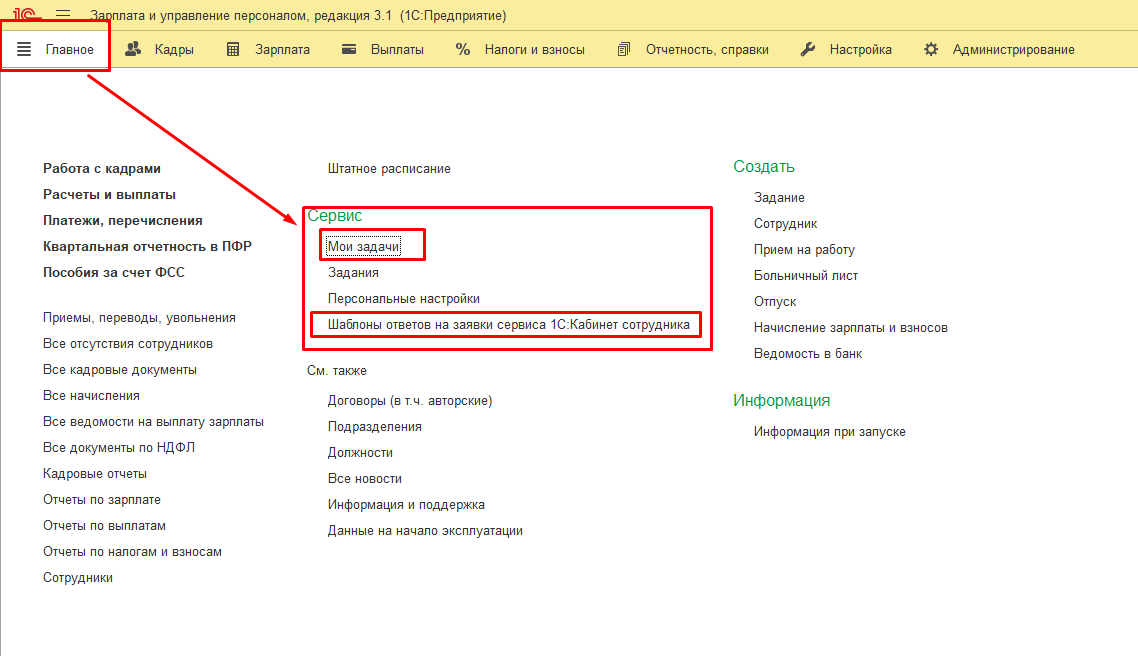1138x656 pixels.
Task: Click the Администрирование gear icon
Action: tap(931, 49)
